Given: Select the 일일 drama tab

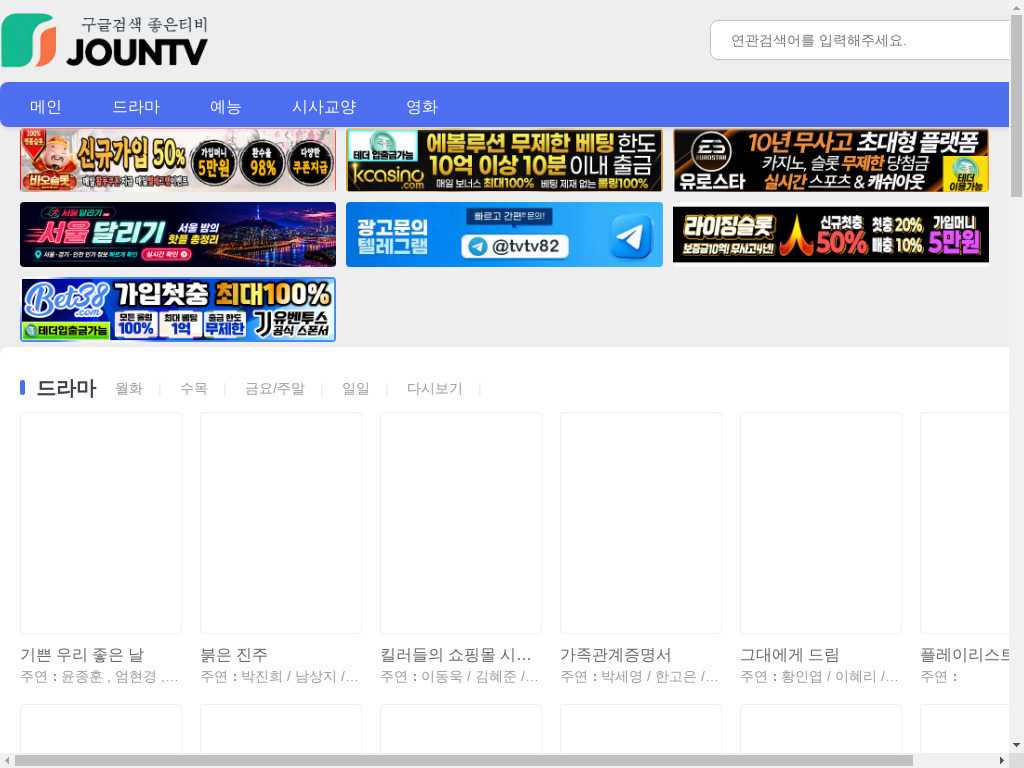Looking at the screenshot, I should (x=356, y=389).
